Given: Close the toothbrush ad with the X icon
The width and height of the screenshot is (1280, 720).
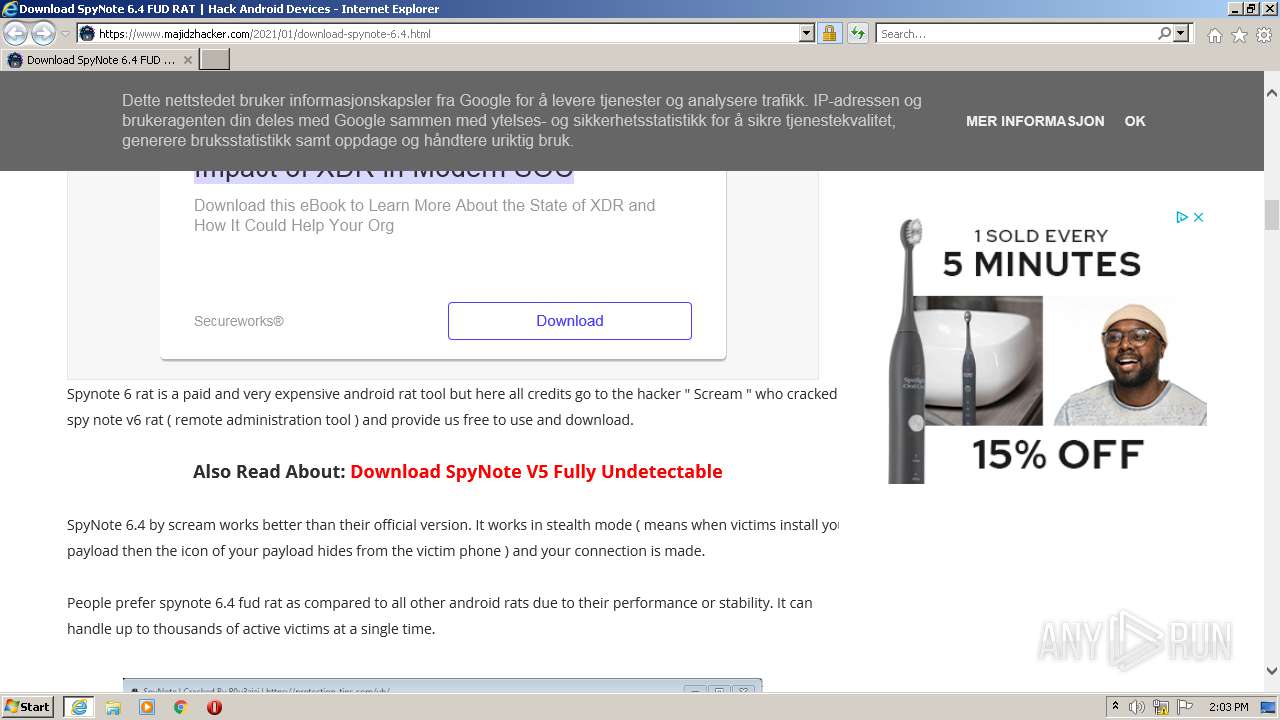Looking at the screenshot, I should click(1198, 217).
